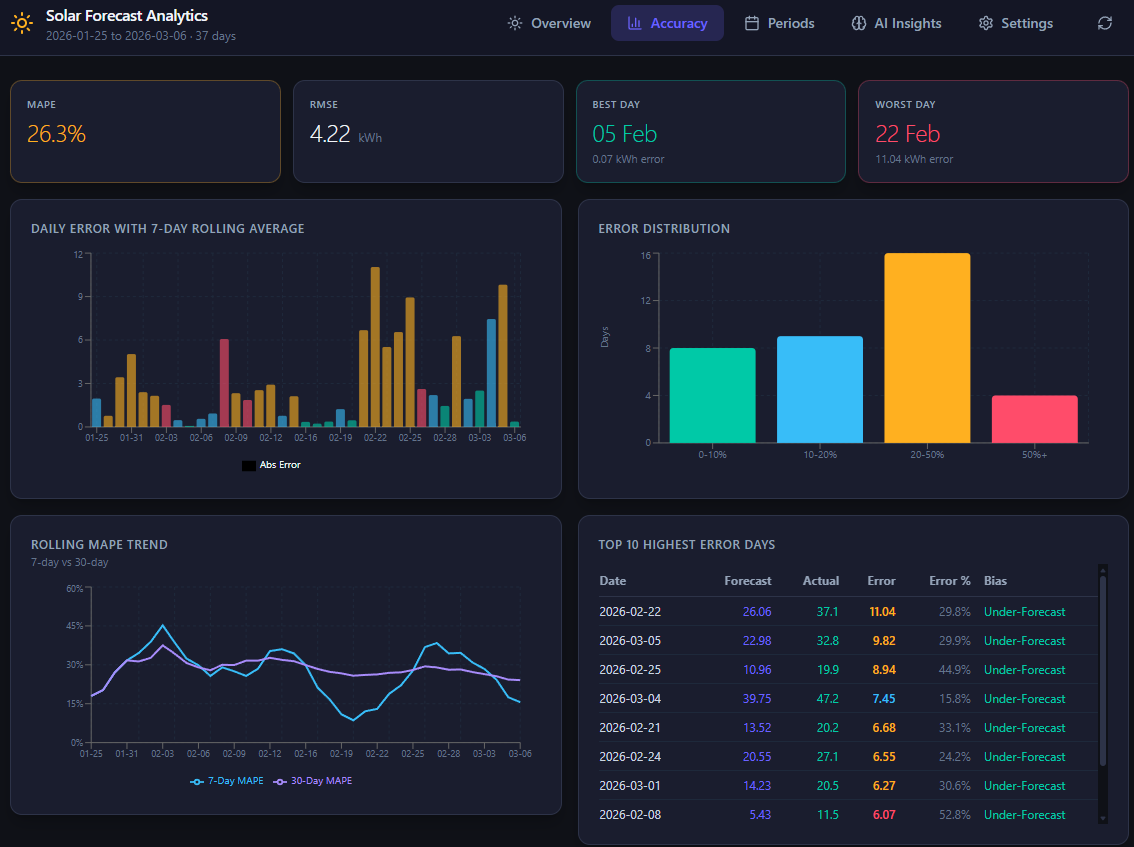Click the sun logo icon
The height and width of the screenshot is (847, 1134).
pyautogui.click(x=21, y=24)
